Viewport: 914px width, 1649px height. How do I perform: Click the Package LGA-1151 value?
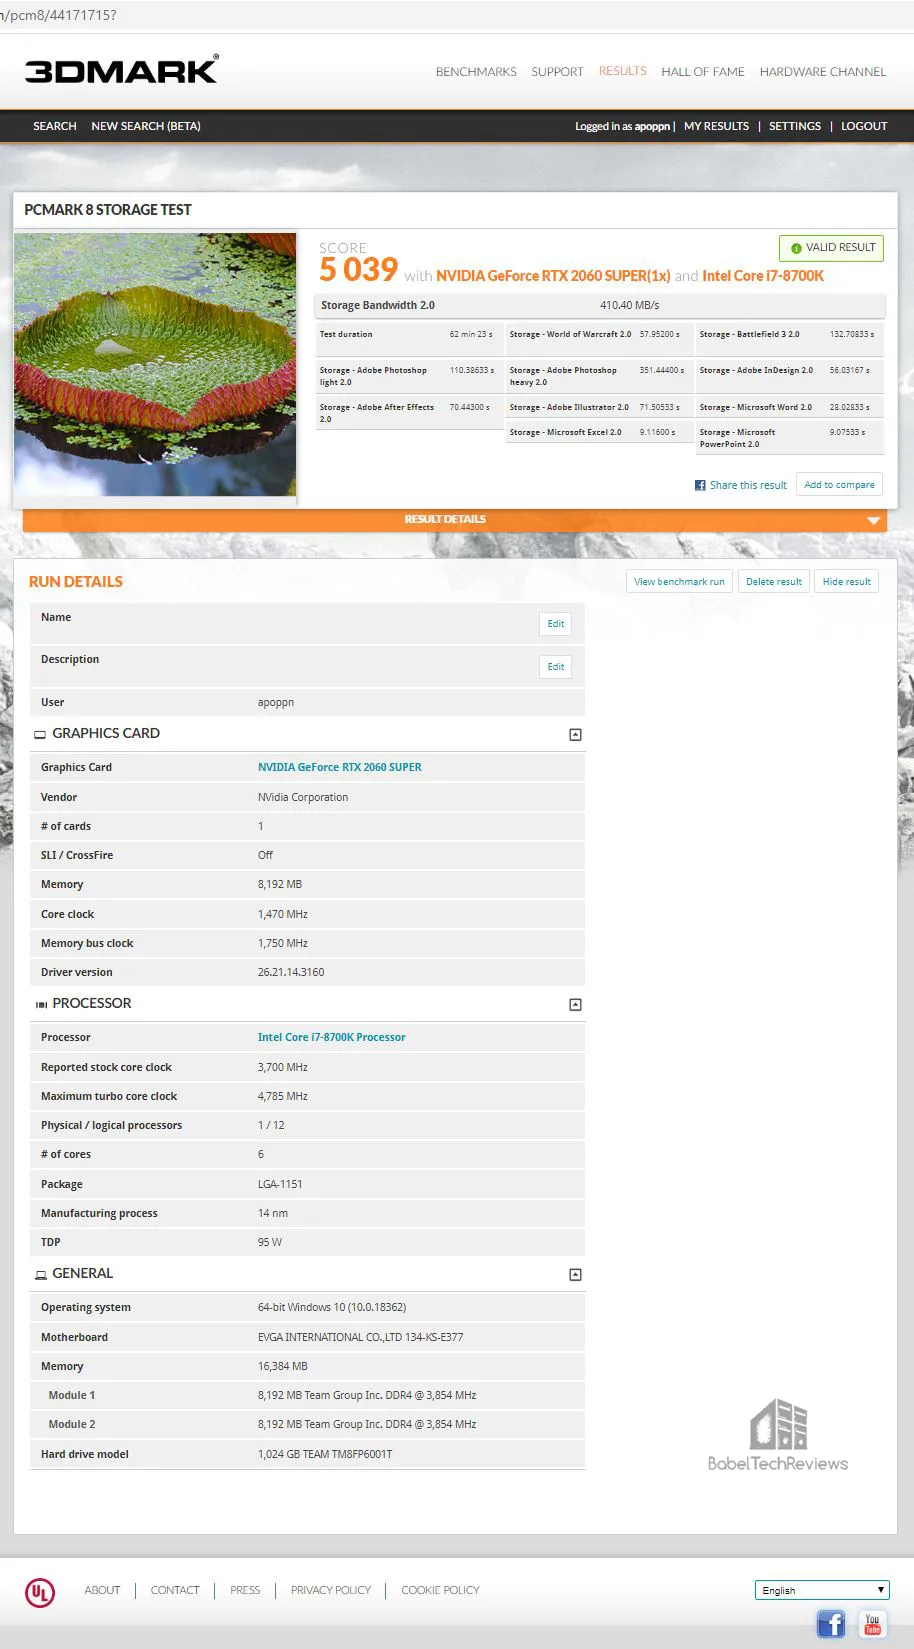tap(280, 1185)
